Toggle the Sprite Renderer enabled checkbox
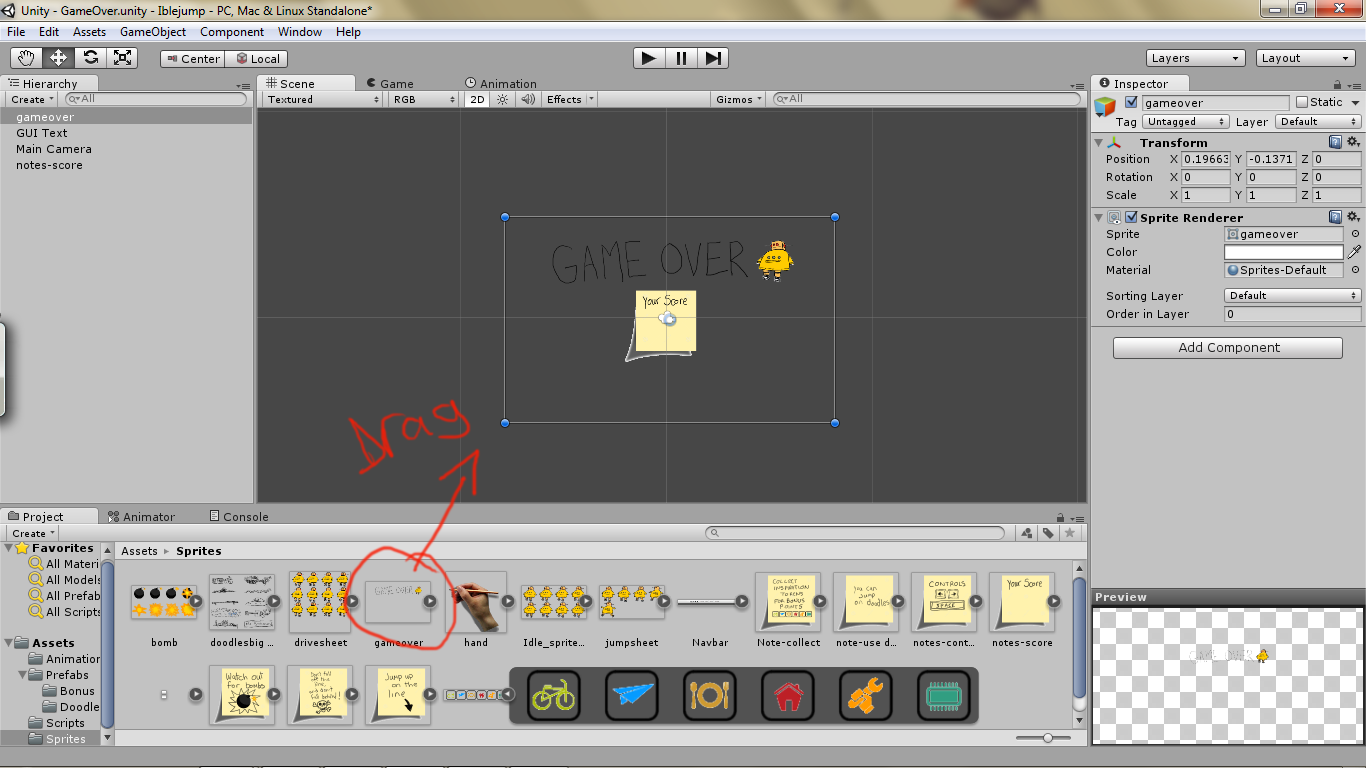Image resolution: width=1366 pixels, height=768 pixels. click(x=1131, y=217)
